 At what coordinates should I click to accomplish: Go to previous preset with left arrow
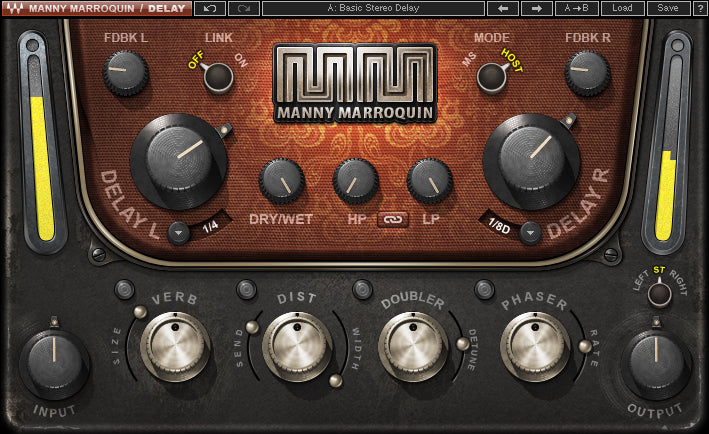tap(502, 8)
